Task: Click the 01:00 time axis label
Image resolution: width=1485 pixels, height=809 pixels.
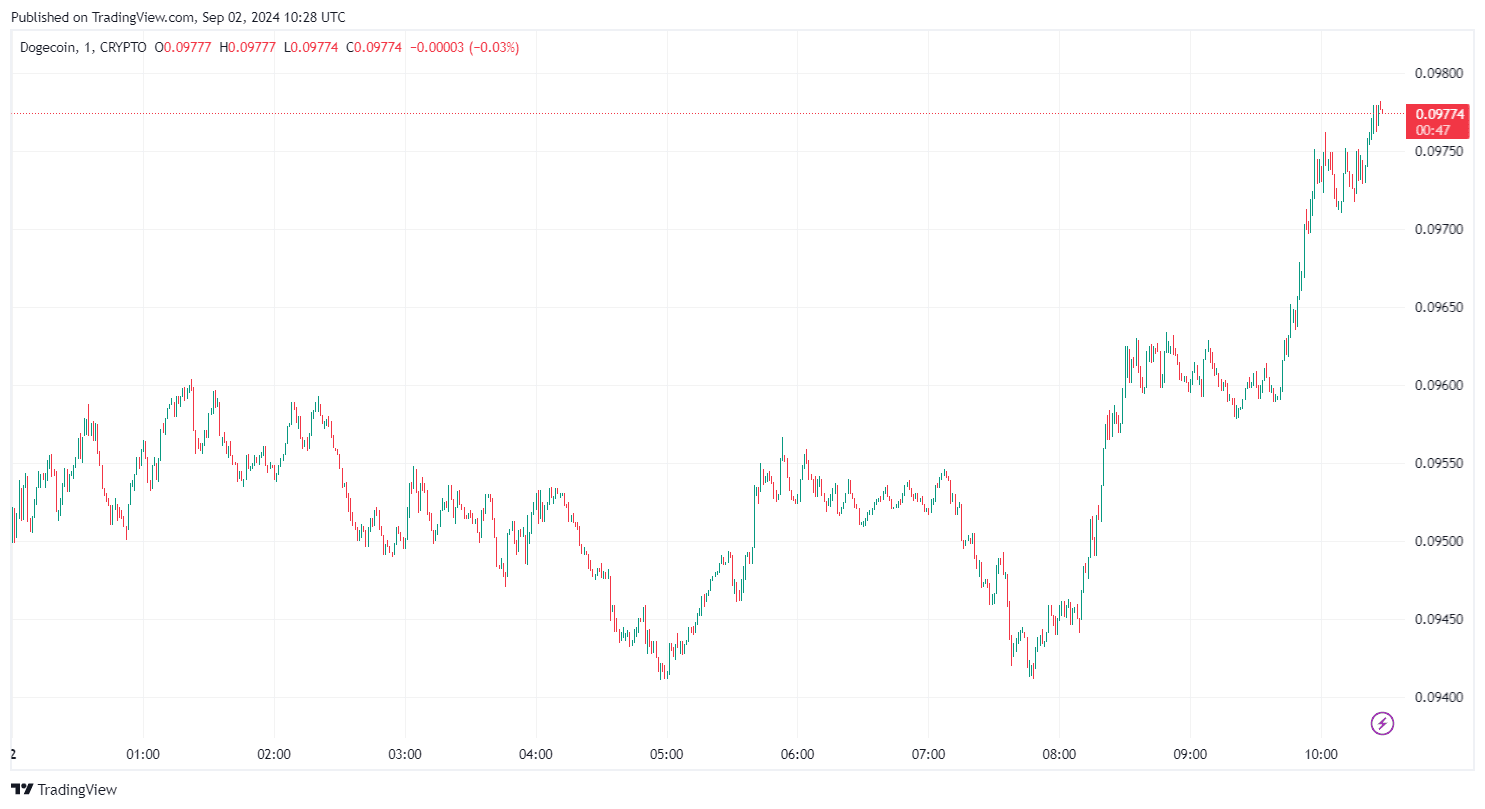Action: click(143, 754)
